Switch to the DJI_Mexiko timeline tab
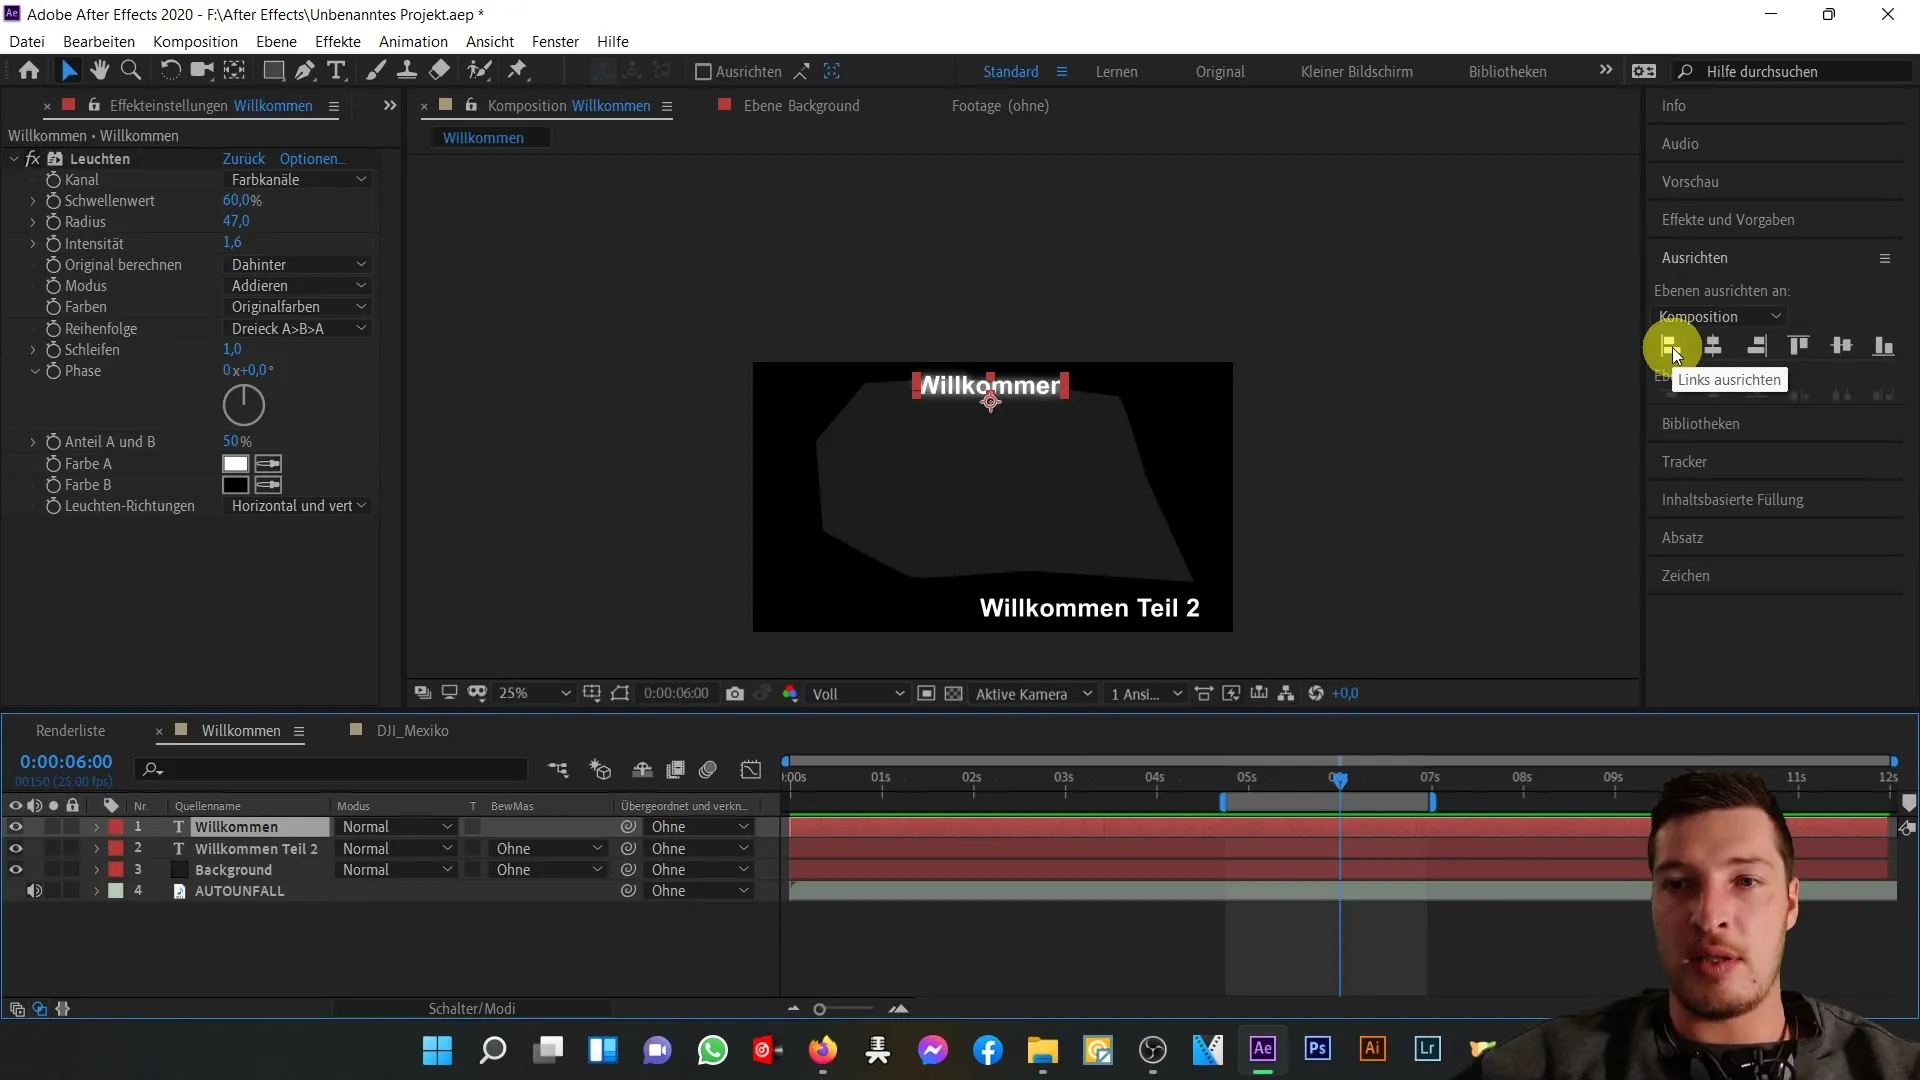1920x1080 pixels. pos(412,731)
